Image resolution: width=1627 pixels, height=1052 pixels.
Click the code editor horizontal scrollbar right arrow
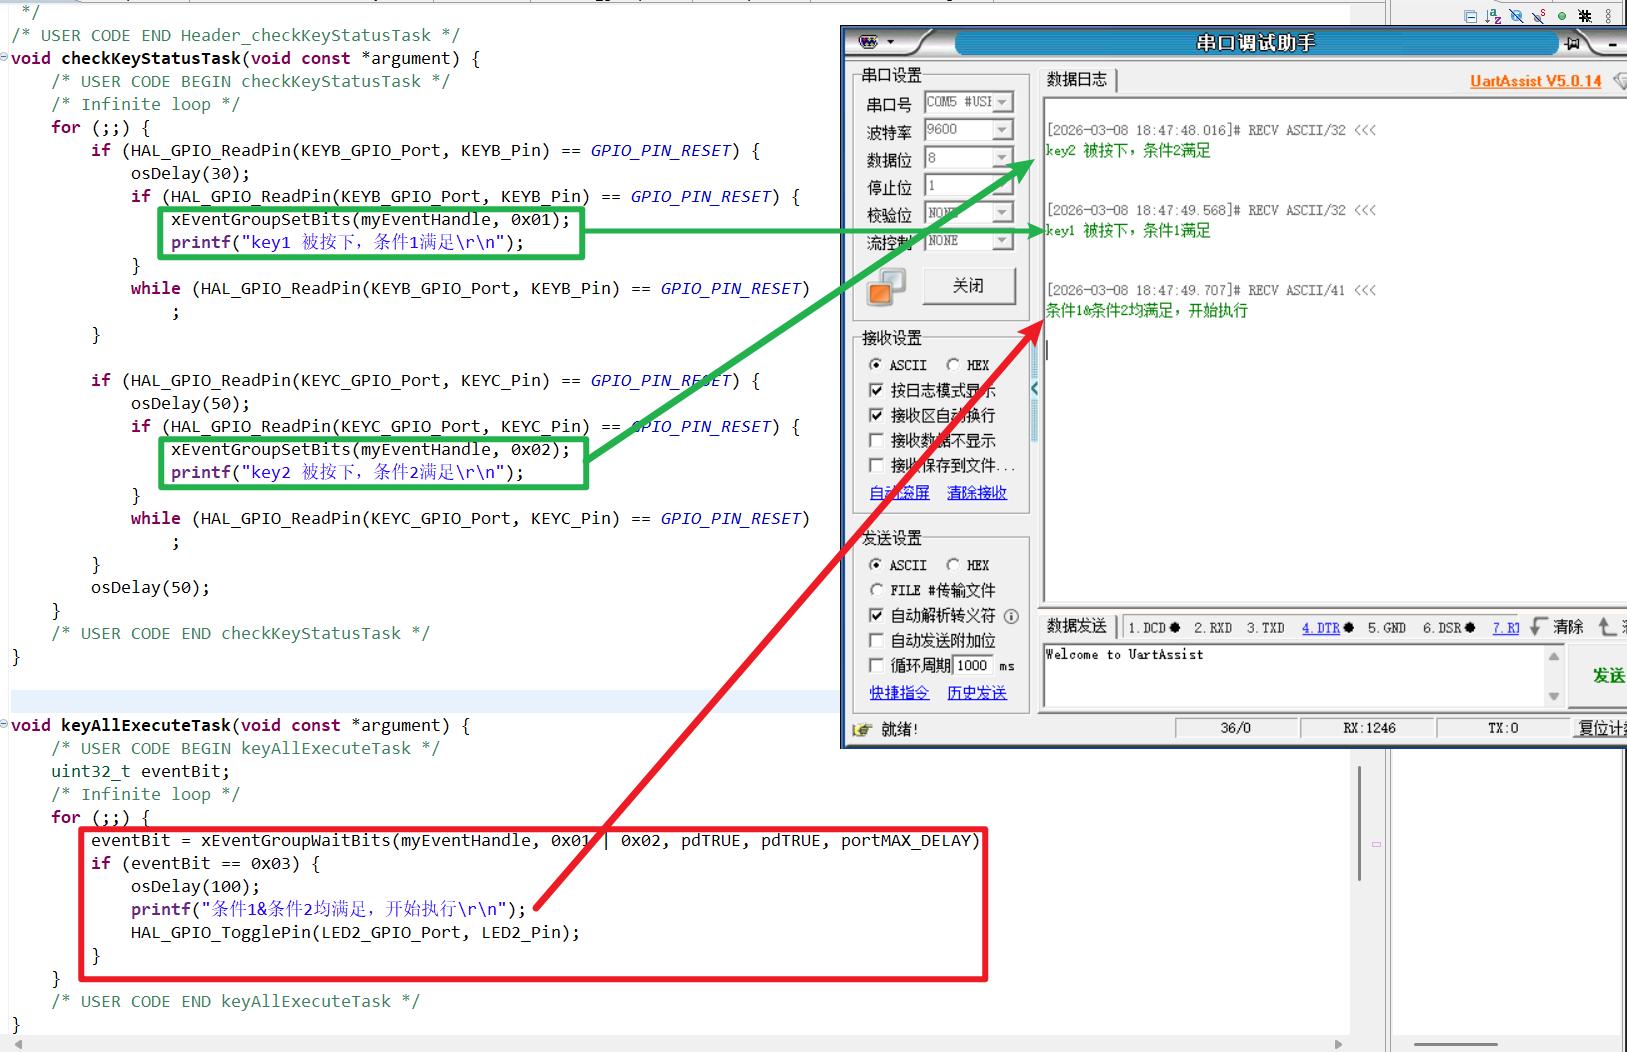[x=1339, y=1044]
